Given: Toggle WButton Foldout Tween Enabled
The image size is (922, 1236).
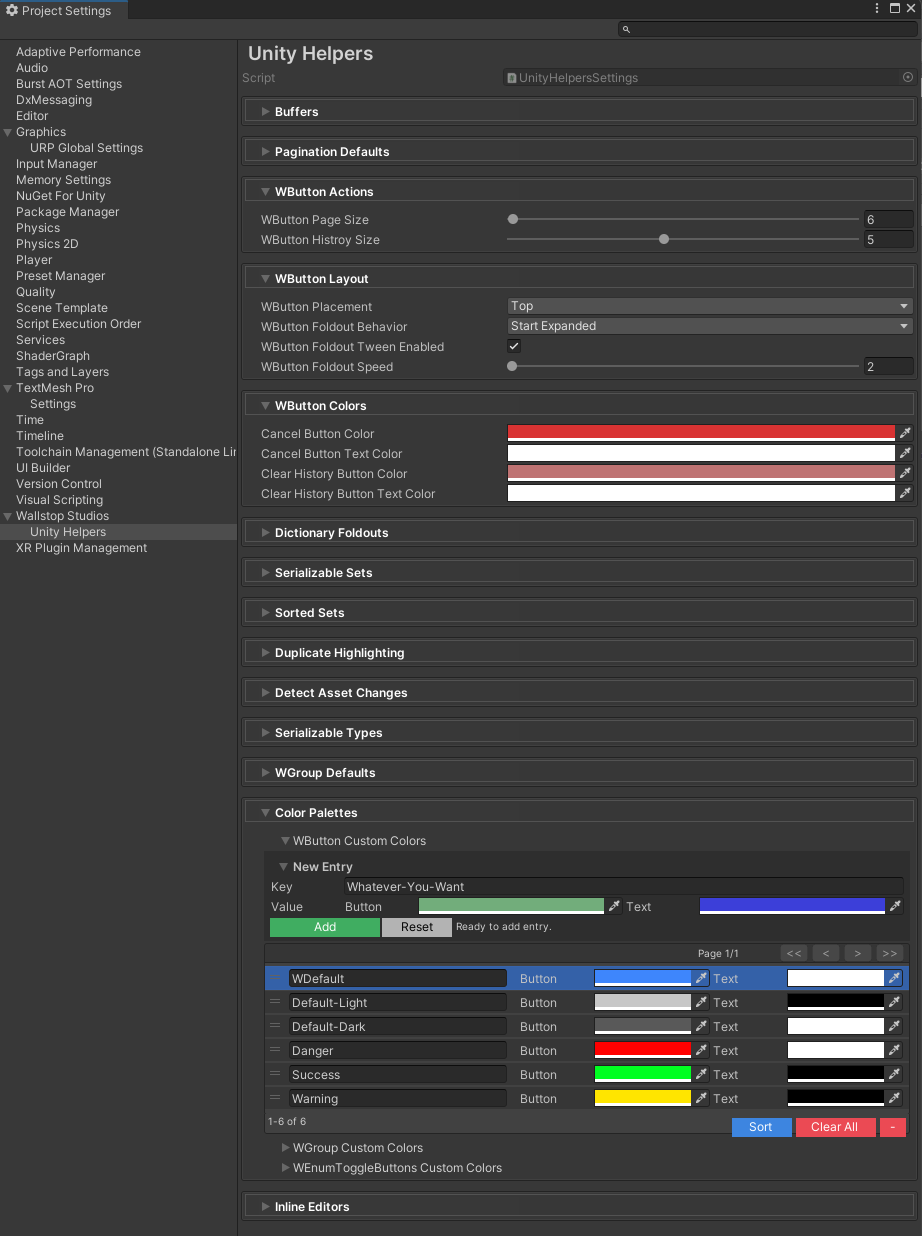Looking at the screenshot, I should (x=513, y=346).
